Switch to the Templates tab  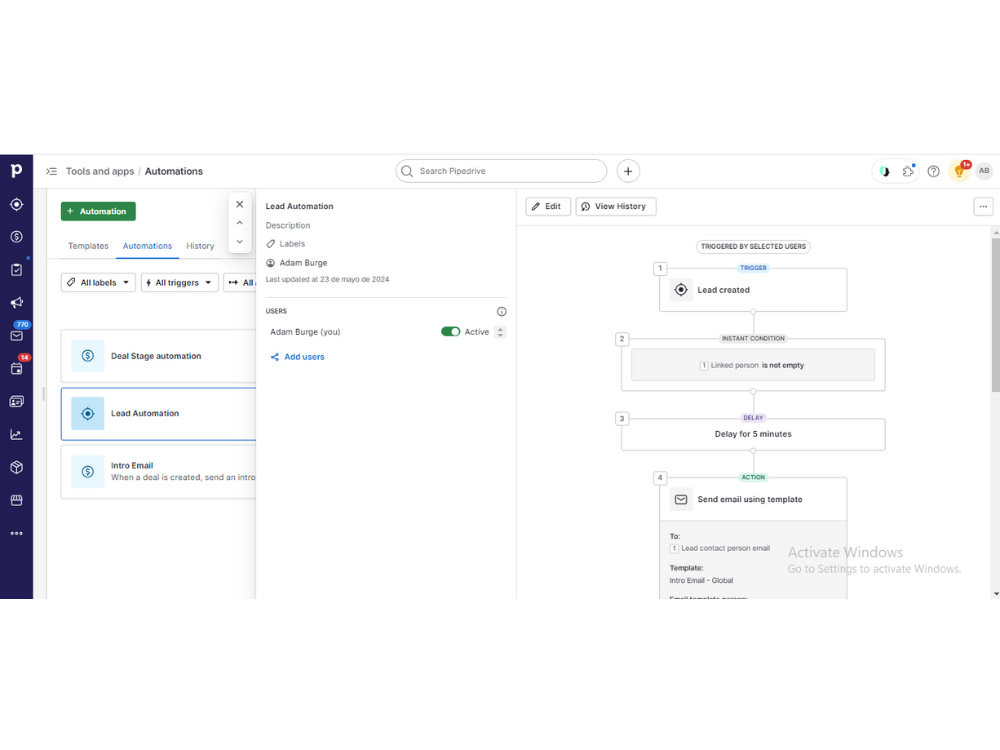88,246
